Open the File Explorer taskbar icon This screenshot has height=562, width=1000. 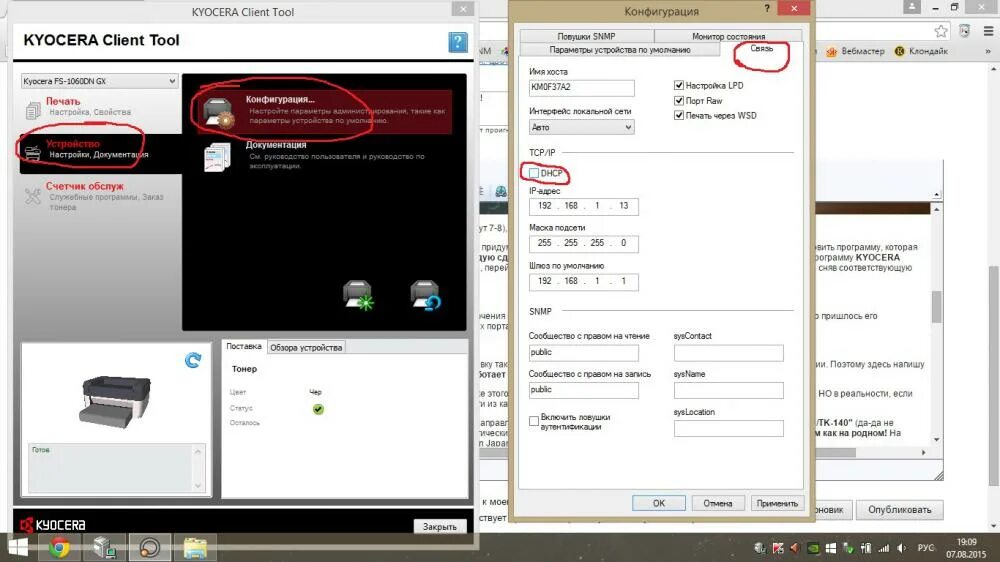tap(195, 547)
